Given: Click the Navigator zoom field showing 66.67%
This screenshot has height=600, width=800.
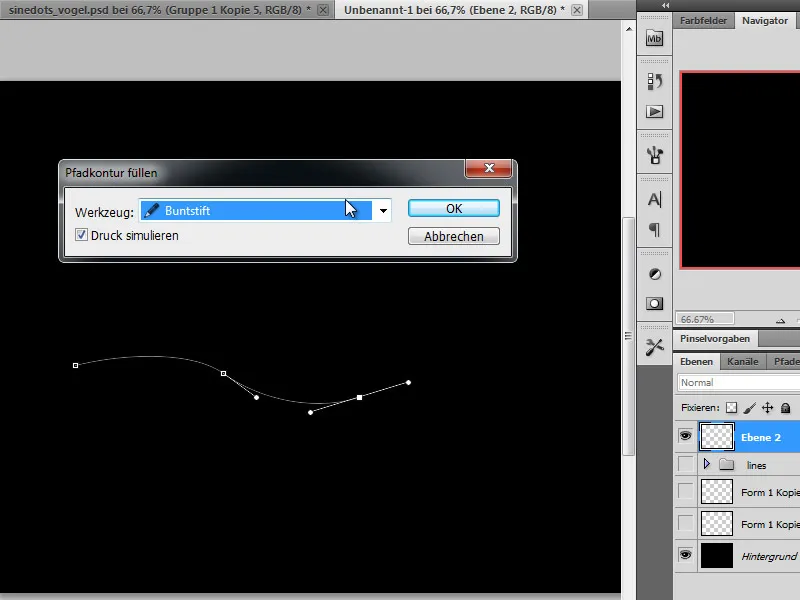Looking at the screenshot, I should click(x=705, y=319).
